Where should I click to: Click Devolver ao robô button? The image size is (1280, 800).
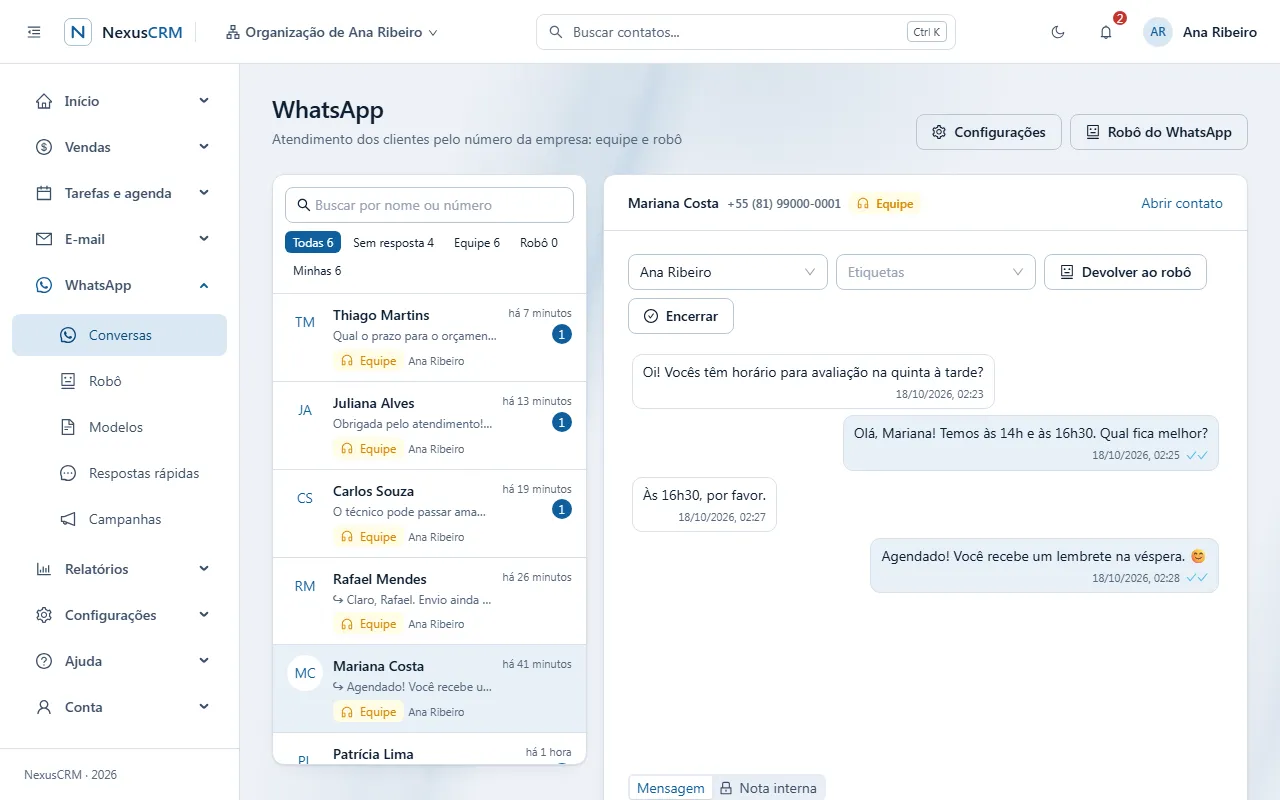1125,272
